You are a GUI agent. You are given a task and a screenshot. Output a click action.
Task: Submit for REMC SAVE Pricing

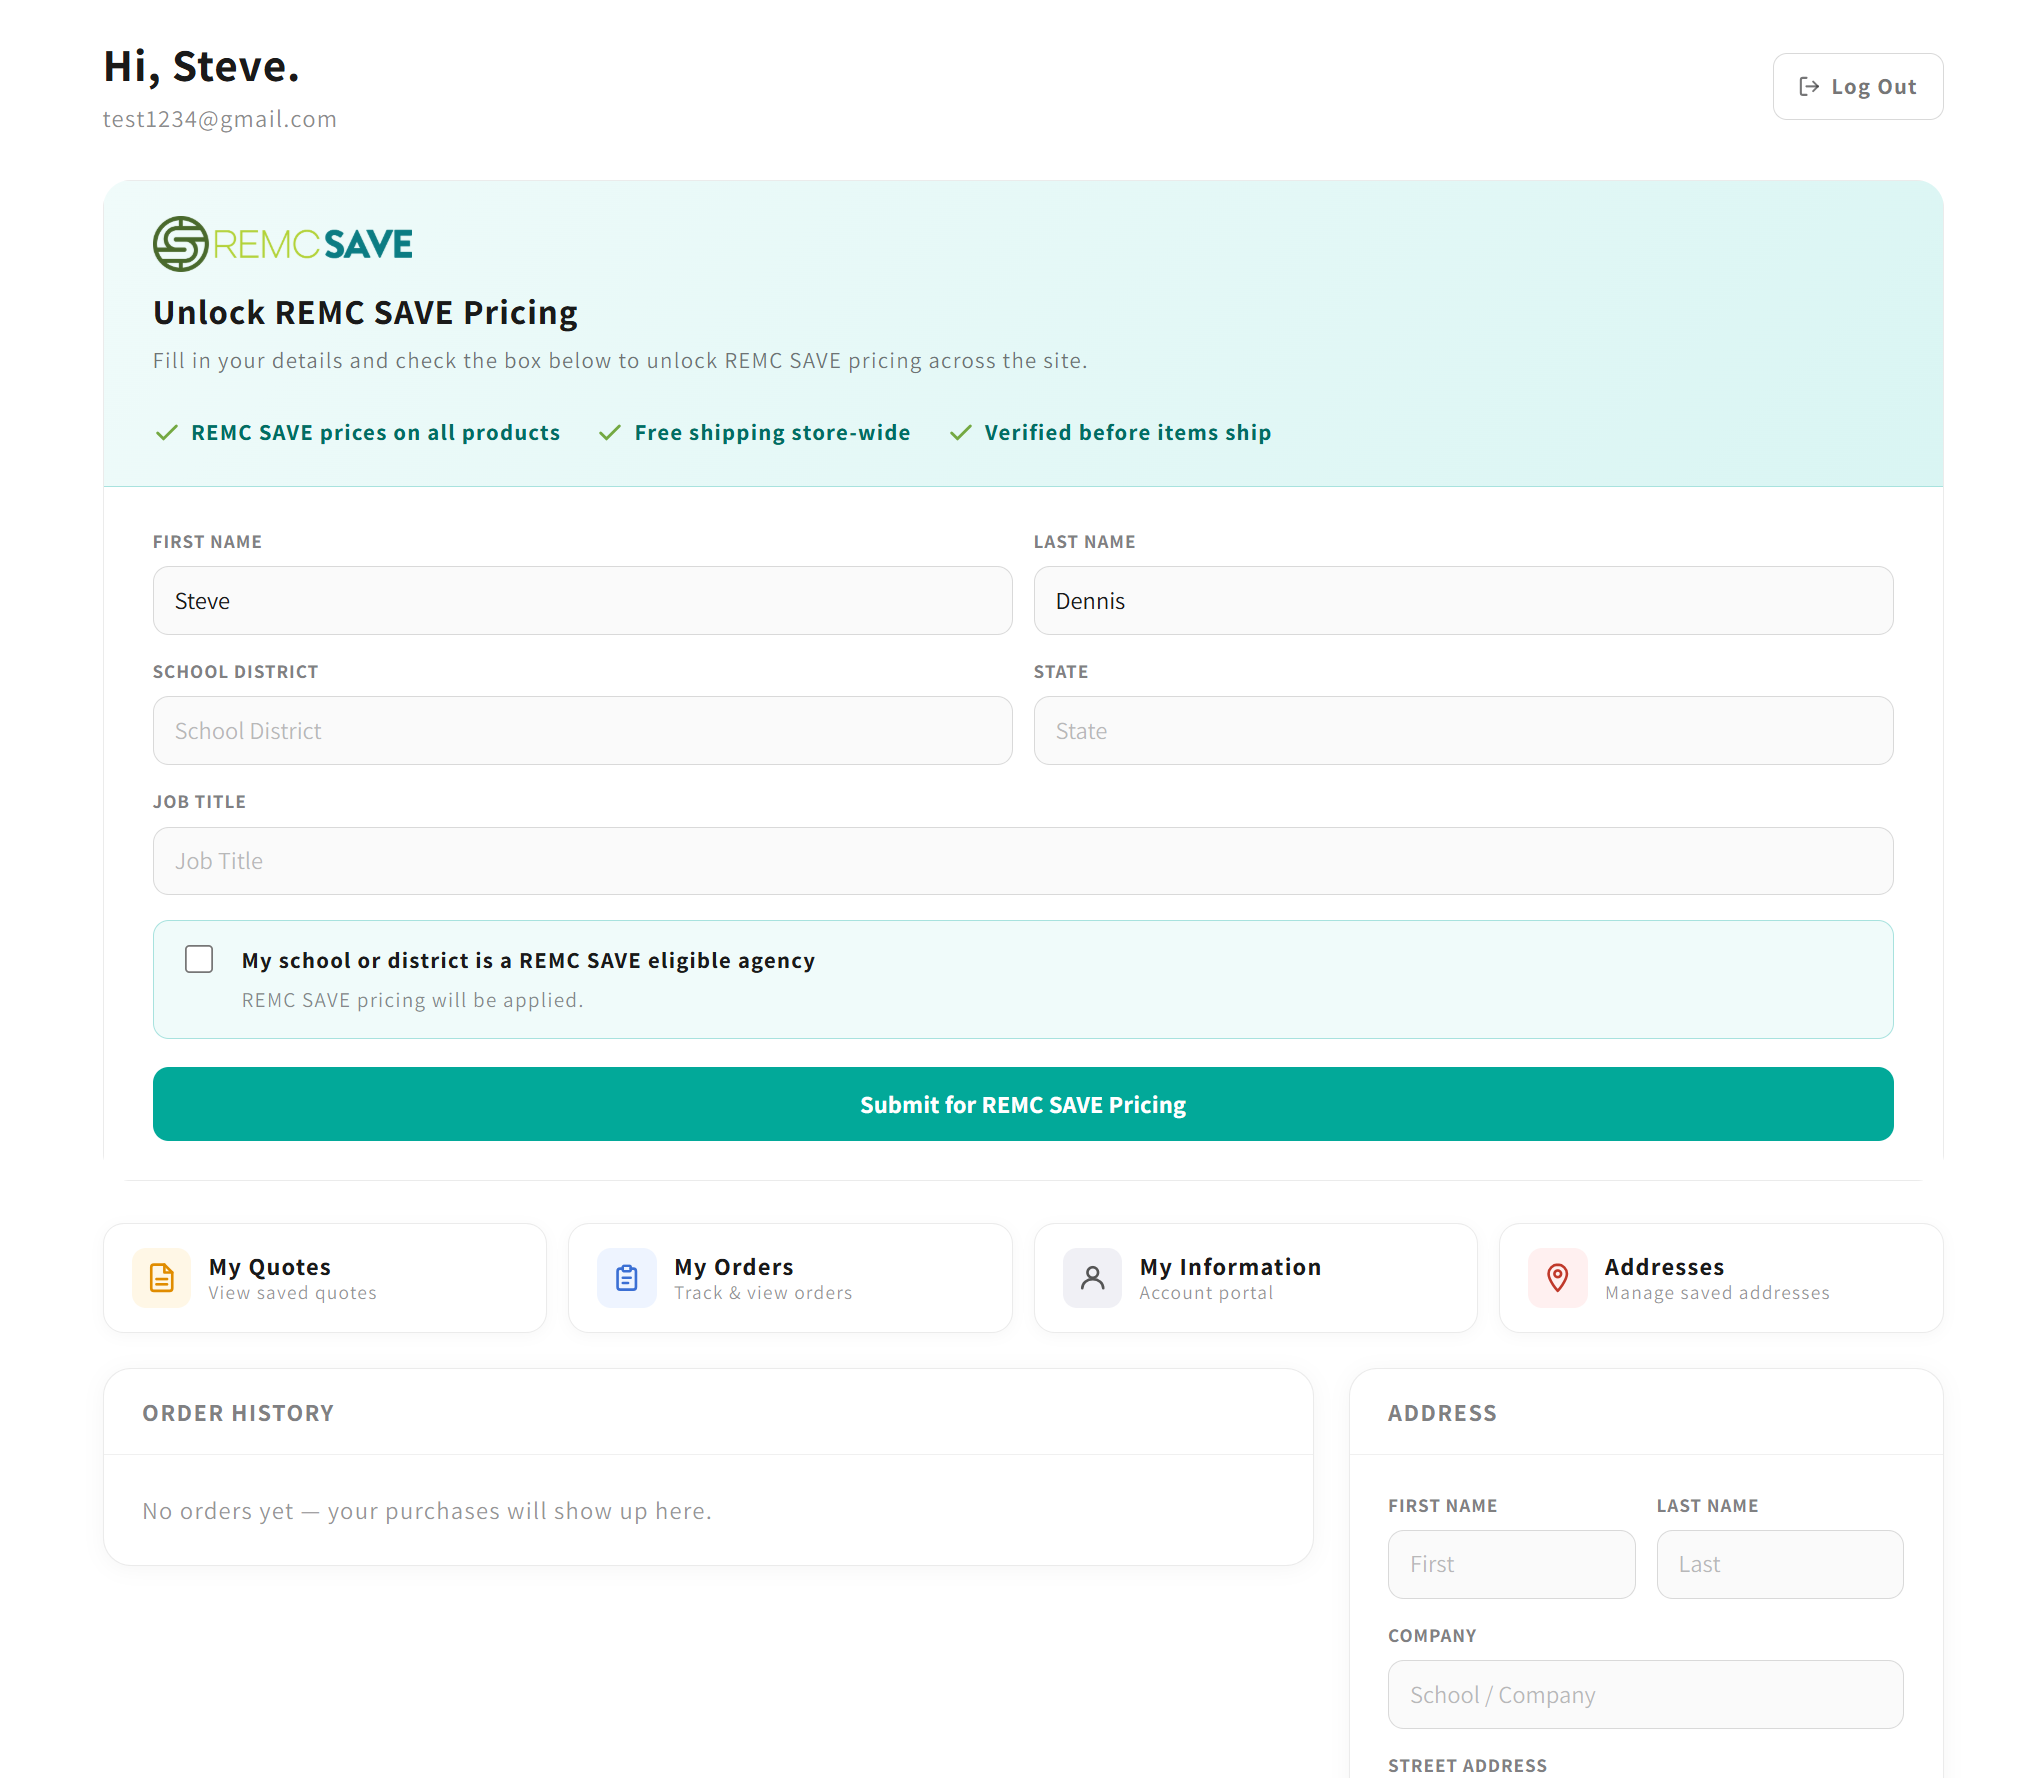(x=1023, y=1104)
